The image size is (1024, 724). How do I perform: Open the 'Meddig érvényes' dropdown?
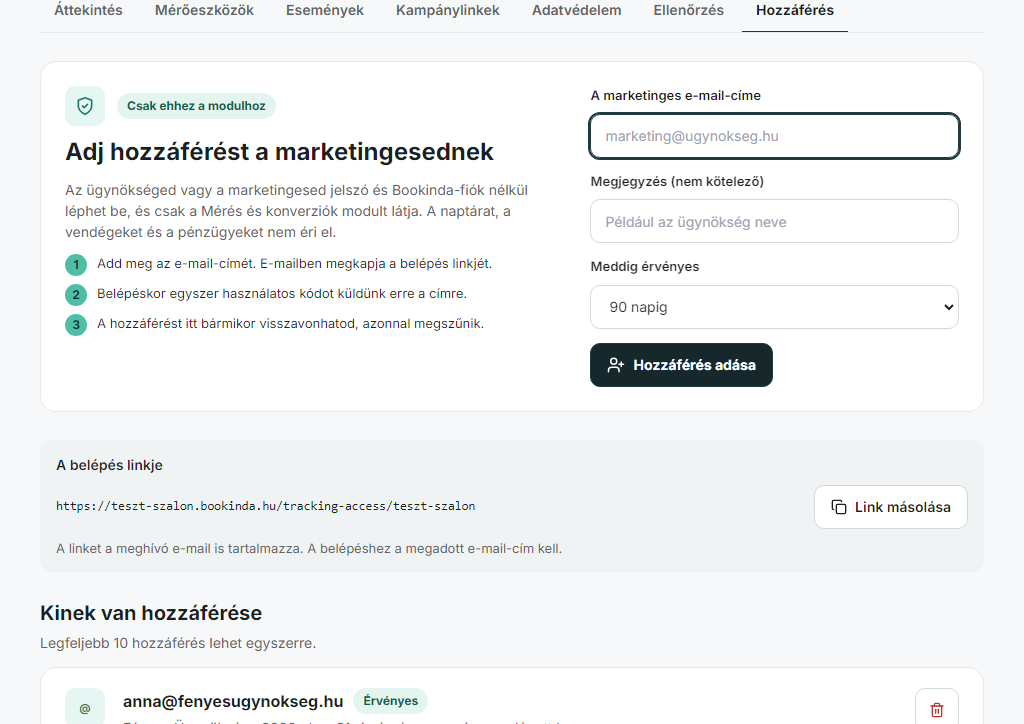774,307
